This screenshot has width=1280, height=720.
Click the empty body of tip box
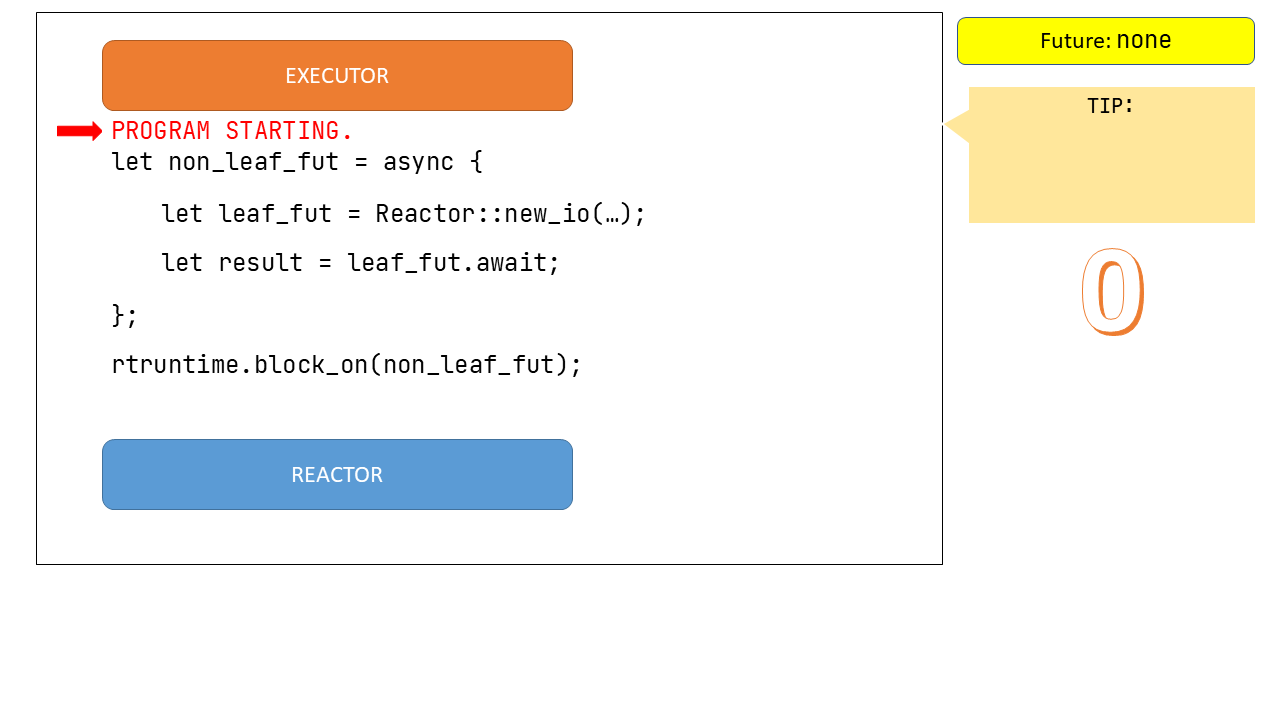tap(1111, 170)
